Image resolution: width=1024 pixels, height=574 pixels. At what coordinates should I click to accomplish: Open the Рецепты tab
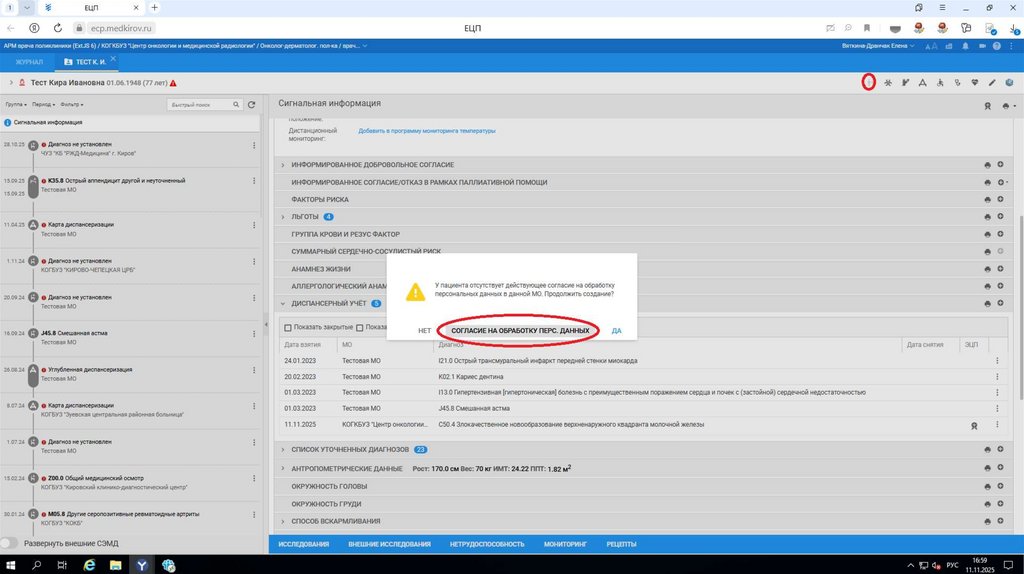[x=621, y=544]
